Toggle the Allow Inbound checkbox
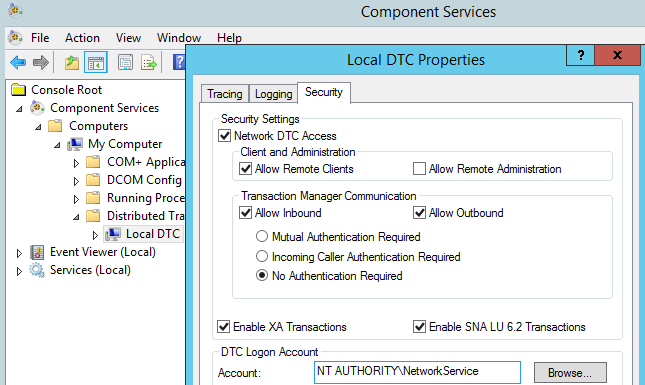This screenshot has width=645, height=385. point(246,213)
